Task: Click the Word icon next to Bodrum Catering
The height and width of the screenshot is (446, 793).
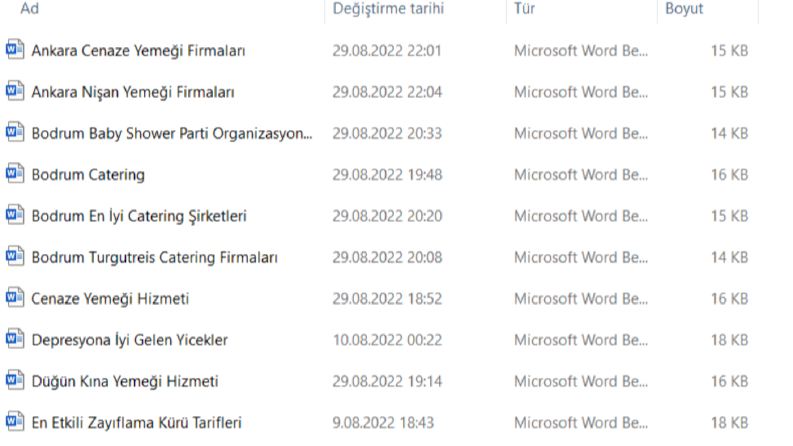Action: click(15, 174)
